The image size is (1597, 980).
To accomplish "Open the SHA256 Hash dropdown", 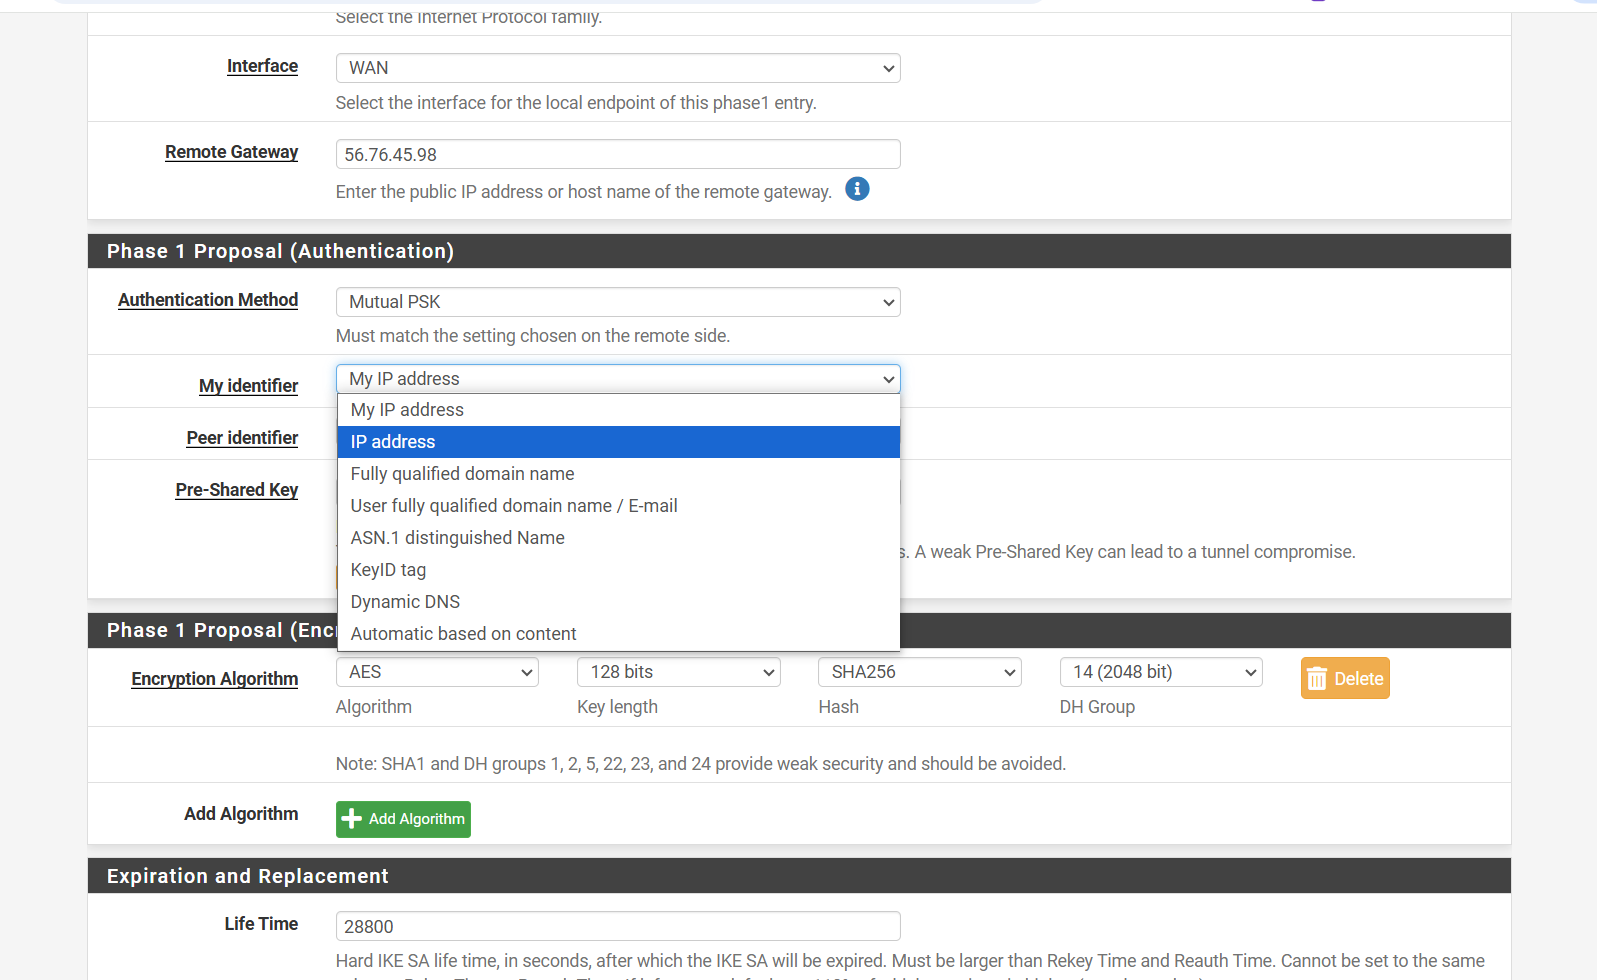I will click(919, 672).
